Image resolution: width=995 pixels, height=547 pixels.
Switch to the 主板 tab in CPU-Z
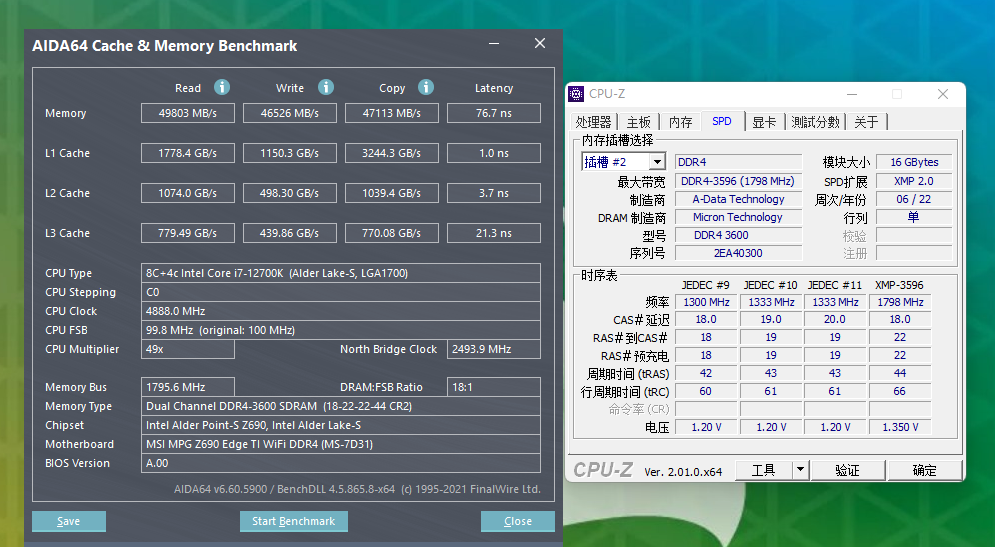coord(638,122)
